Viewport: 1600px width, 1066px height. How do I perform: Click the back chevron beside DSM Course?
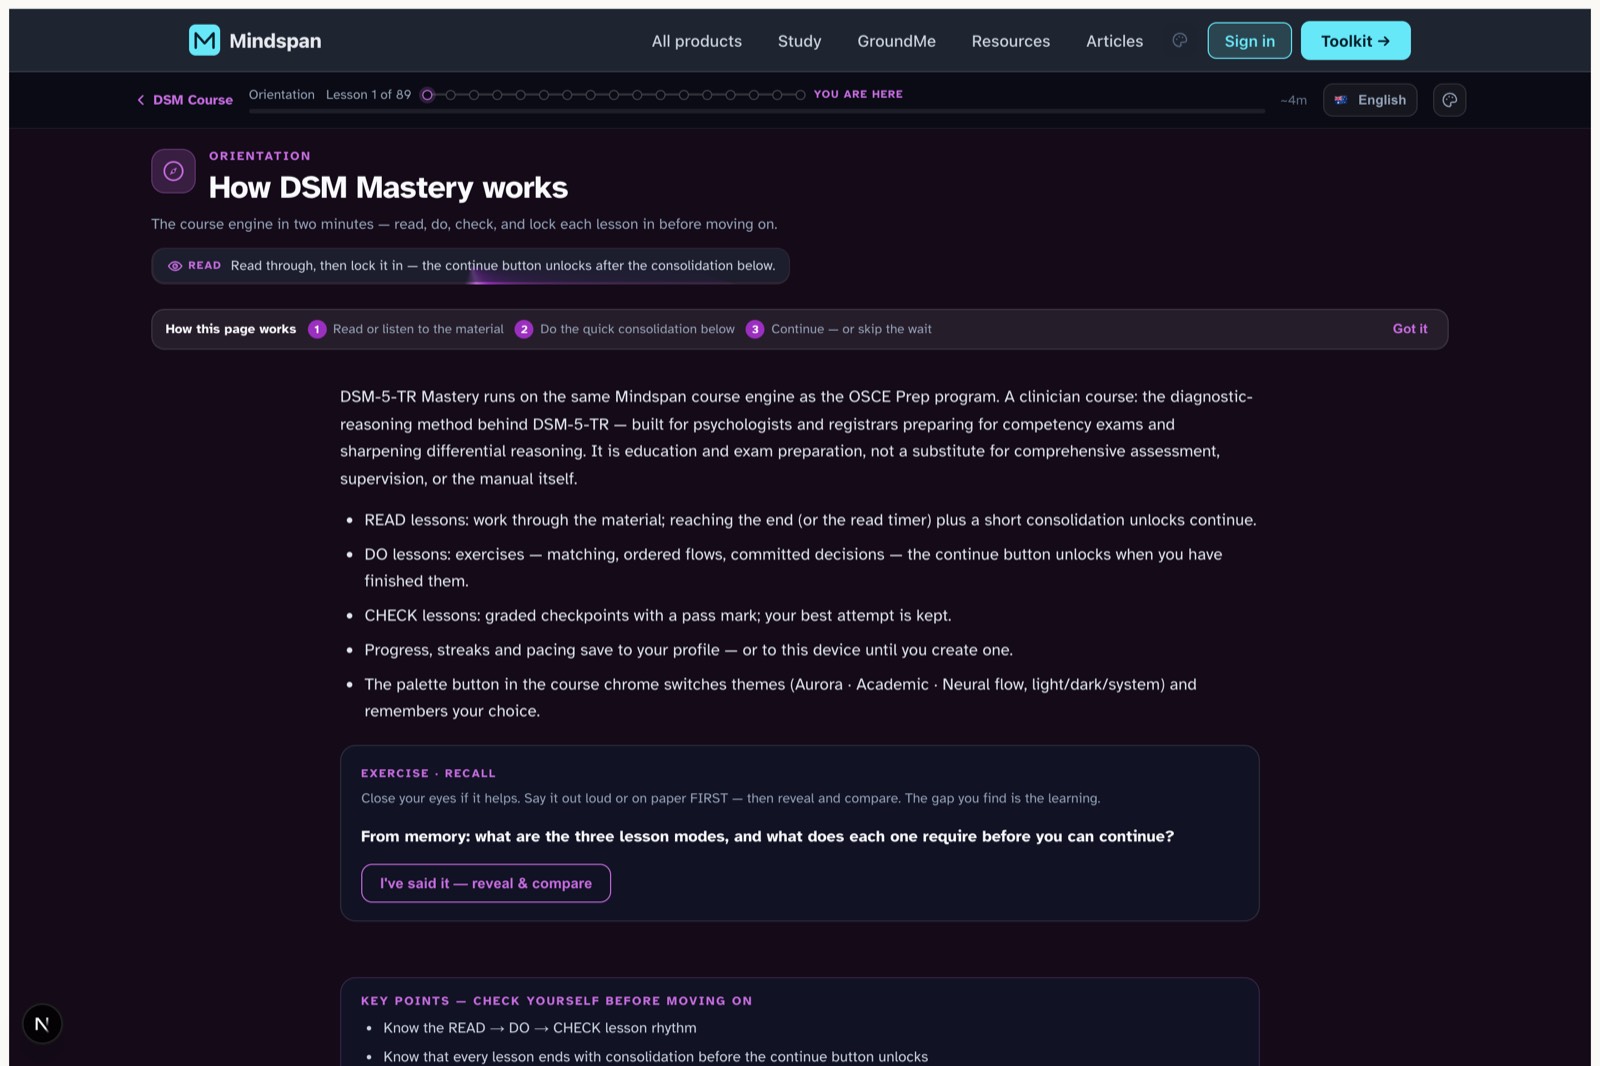click(141, 100)
